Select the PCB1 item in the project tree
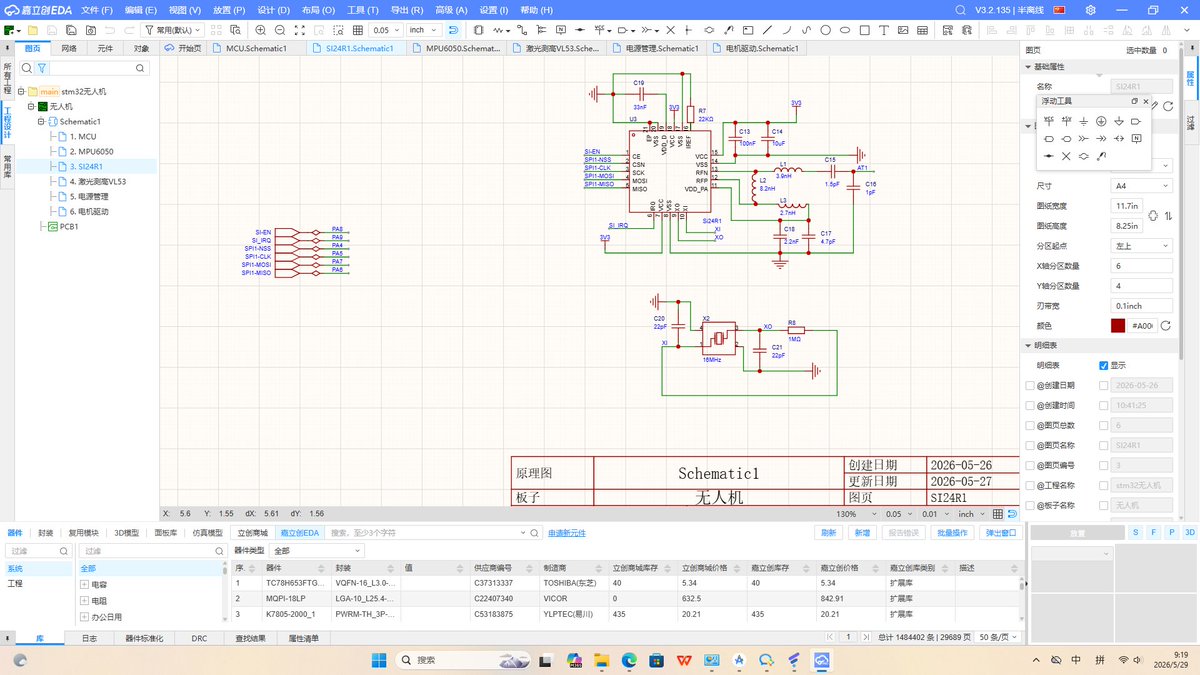The height and width of the screenshot is (675, 1200). (x=69, y=227)
